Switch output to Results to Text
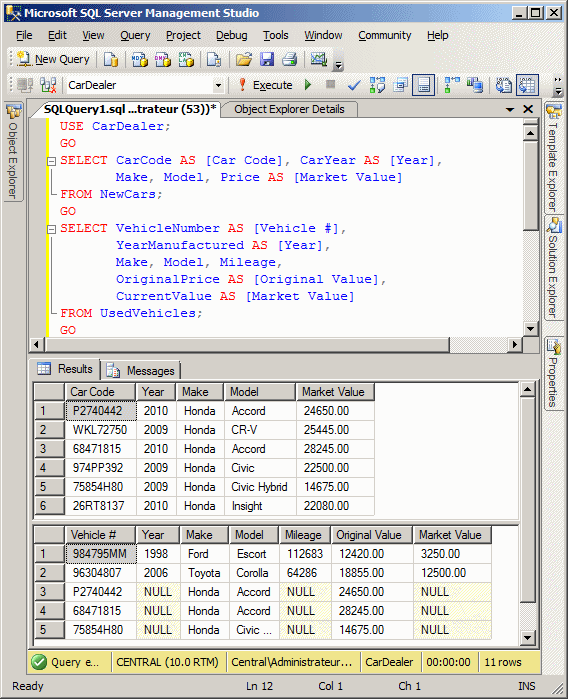The image size is (568, 699). (x=504, y=85)
